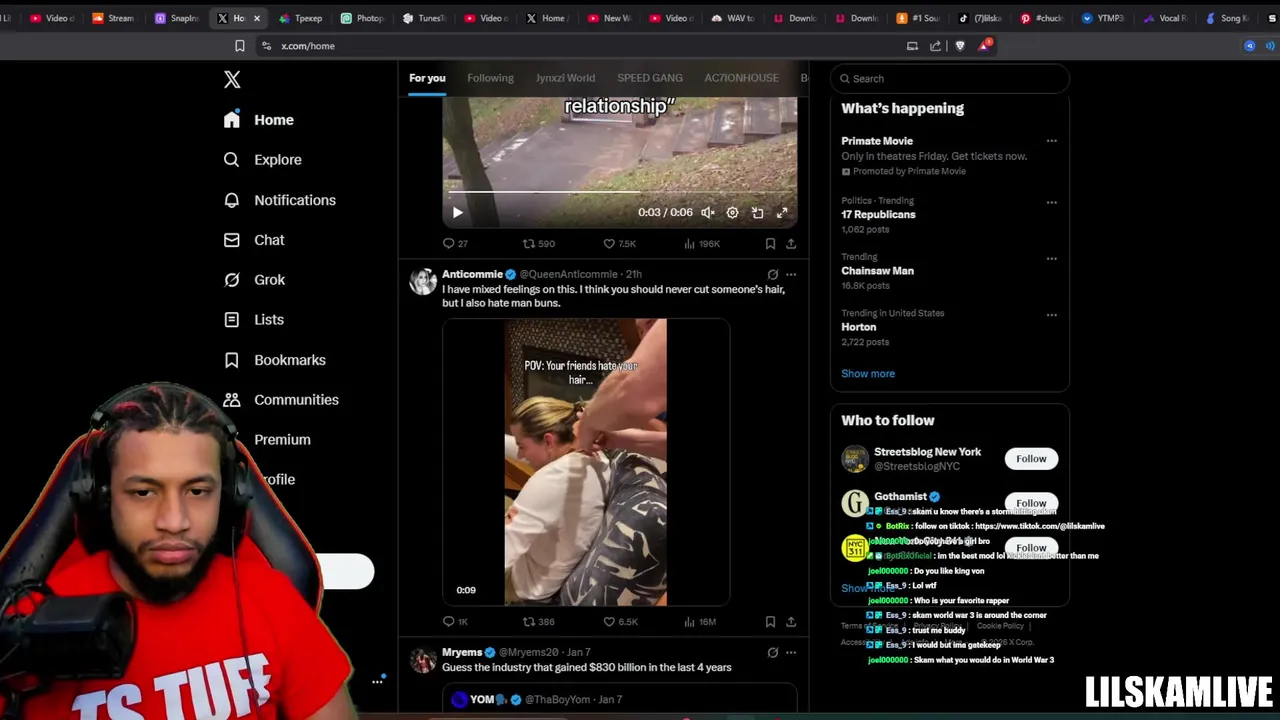Show more trending topics
This screenshot has height=720, width=1280.
pyautogui.click(x=868, y=374)
